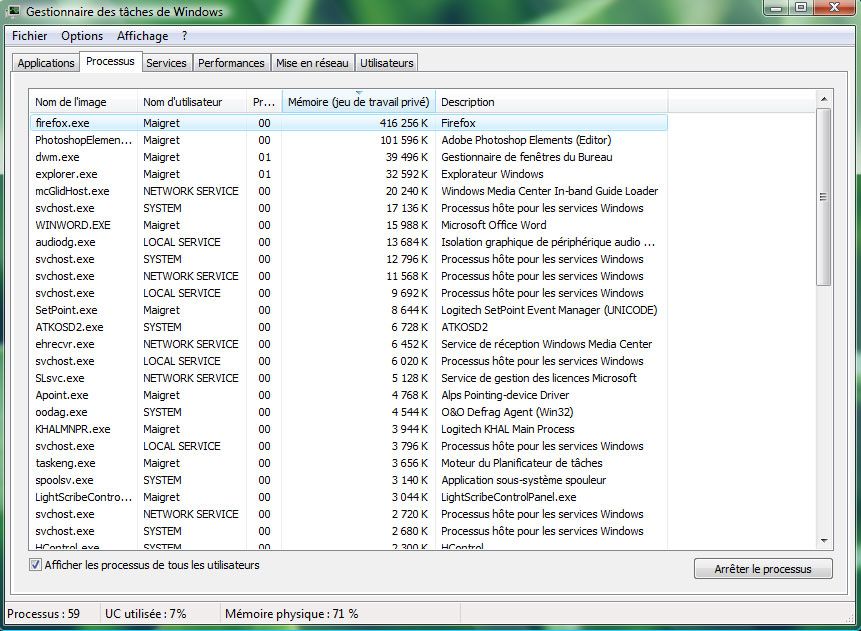Click the scrollbar down arrow
Image resolution: width=861 pixels, height=631 pixels.
click(824, 541)
